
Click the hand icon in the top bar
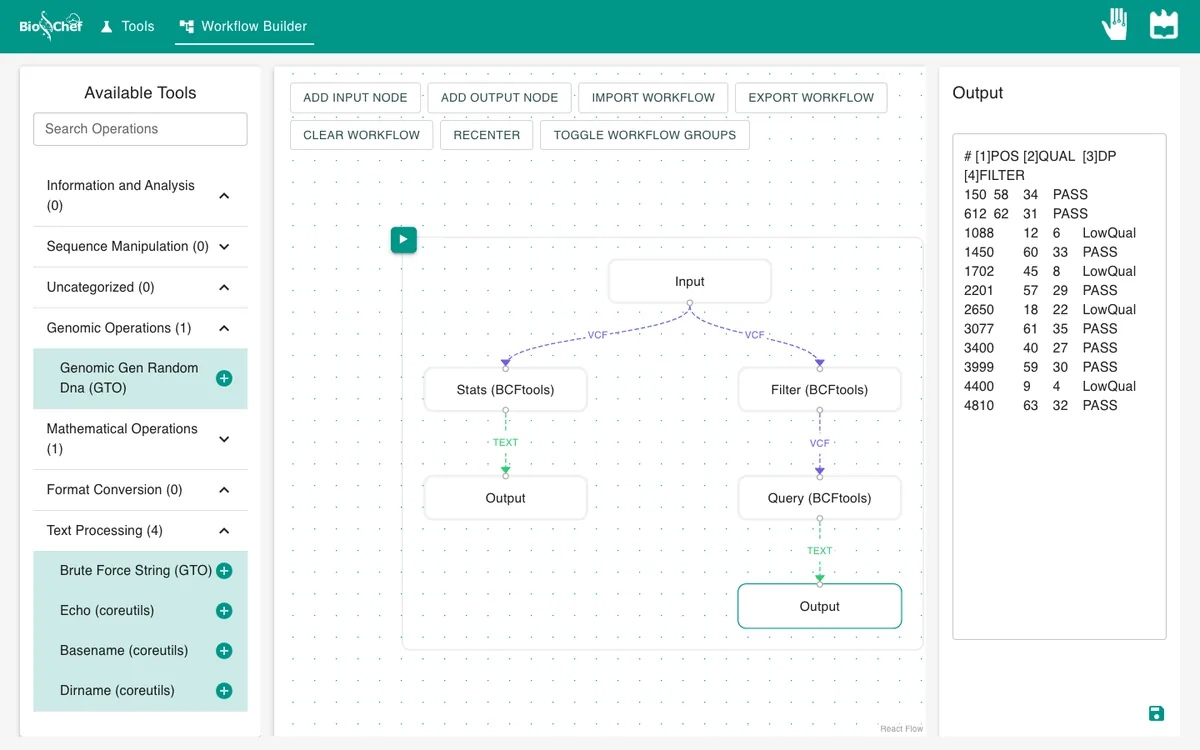coord(1115,24)
